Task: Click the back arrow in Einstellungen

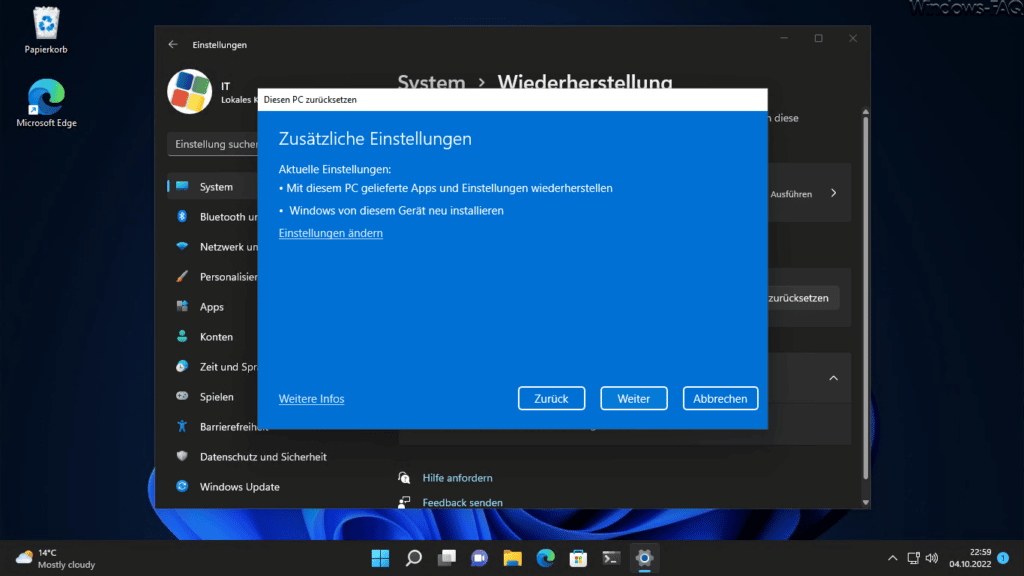Action: pyautogui.click(x=172, y=44)
